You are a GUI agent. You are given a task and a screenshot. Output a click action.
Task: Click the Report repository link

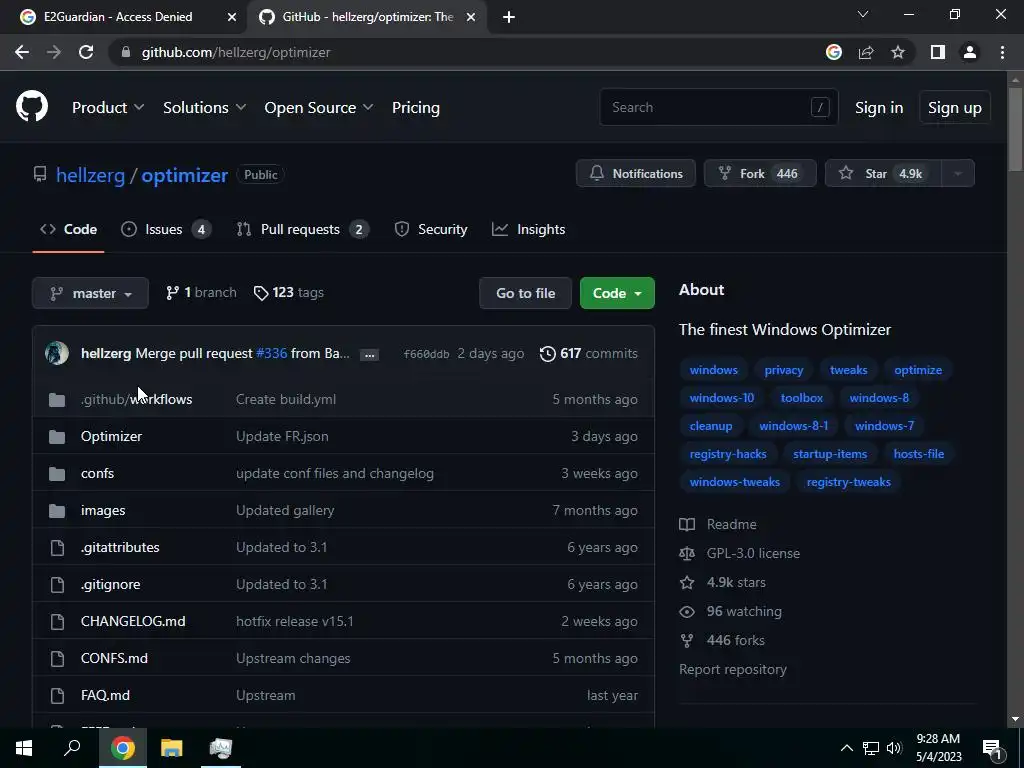(733, 669)
